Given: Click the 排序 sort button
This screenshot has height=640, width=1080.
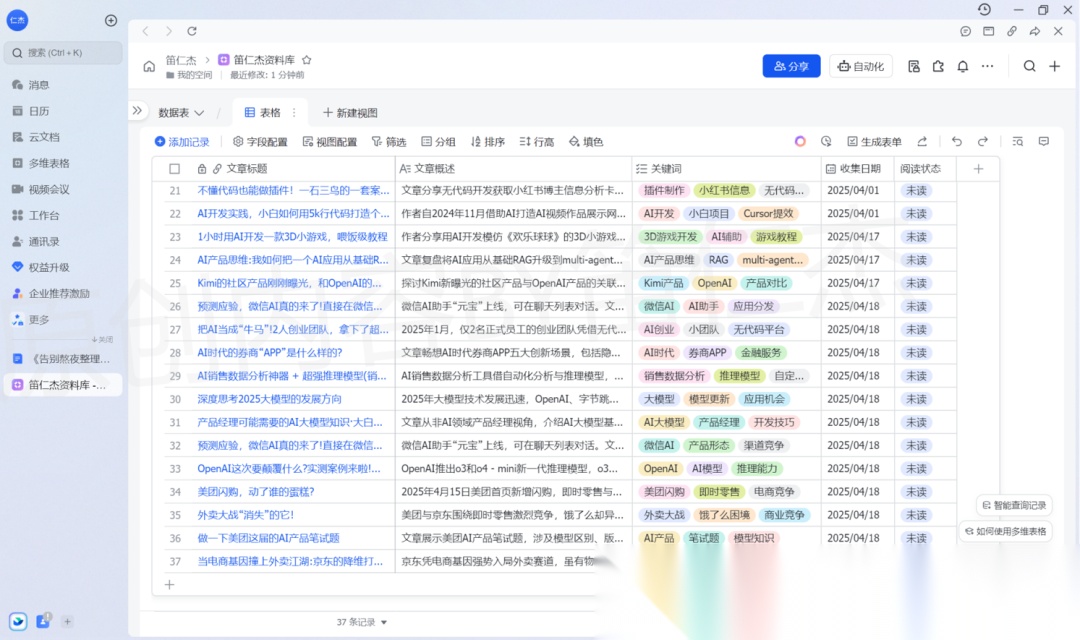Looking at the screenshot, I should coord(488,141).
